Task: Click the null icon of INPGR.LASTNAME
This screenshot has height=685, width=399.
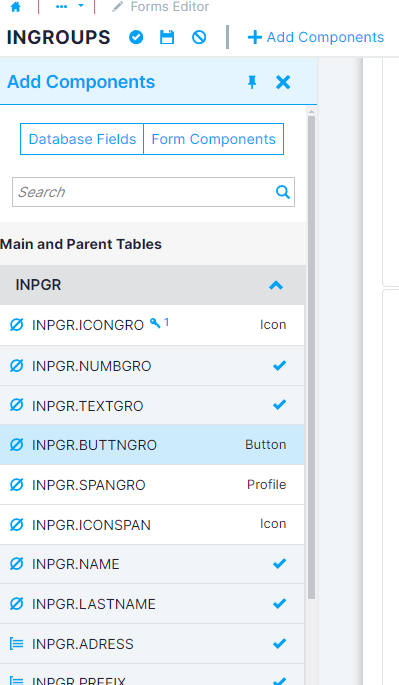Action: 16,604
